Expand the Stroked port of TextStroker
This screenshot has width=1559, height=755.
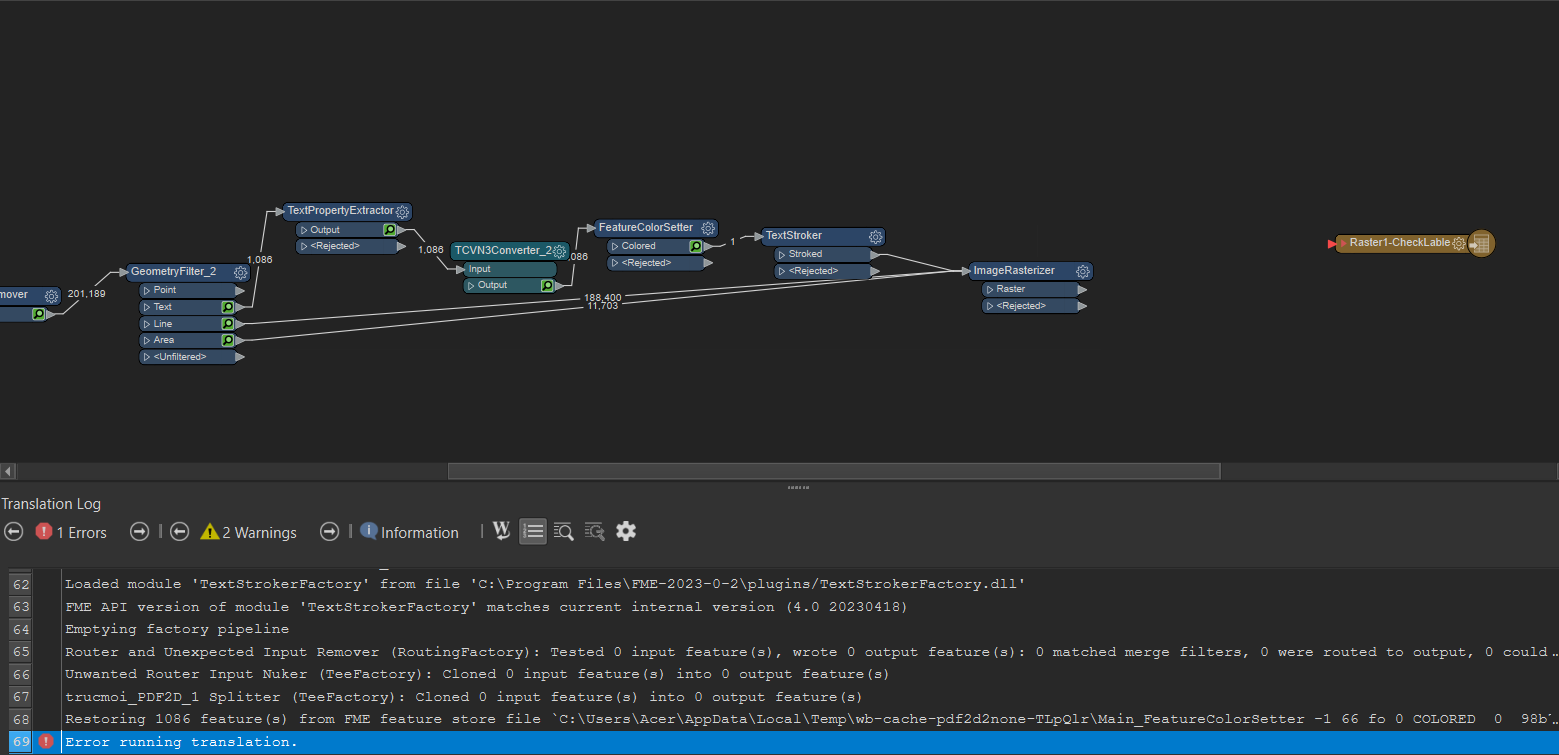coord(781,254)
